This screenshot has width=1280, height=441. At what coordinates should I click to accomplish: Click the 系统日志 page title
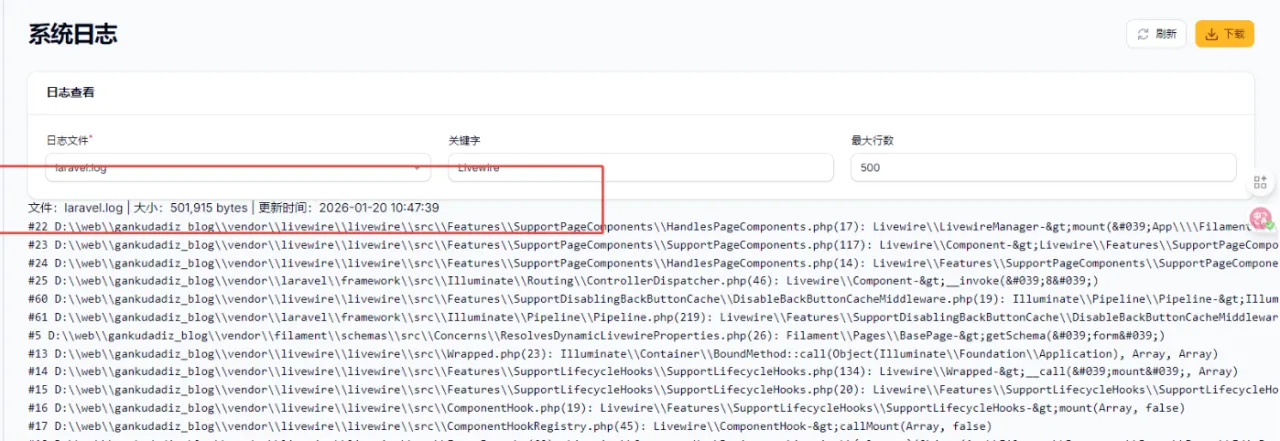click(73, 34)
